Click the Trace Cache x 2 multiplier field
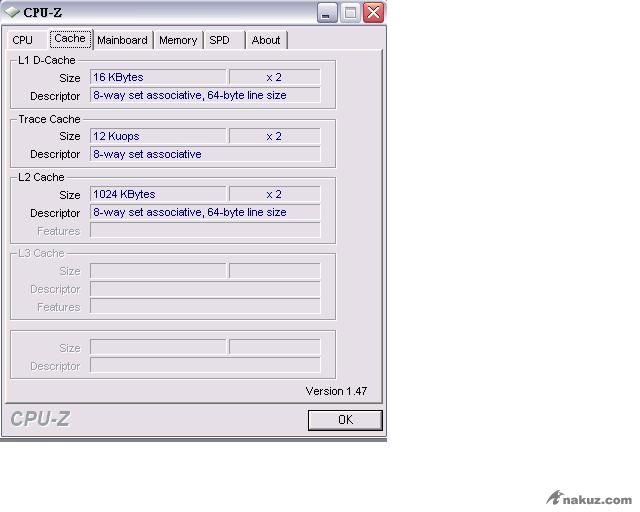This screenshot has width=640, height=512. pyautogui.click(x=275, y=136)
